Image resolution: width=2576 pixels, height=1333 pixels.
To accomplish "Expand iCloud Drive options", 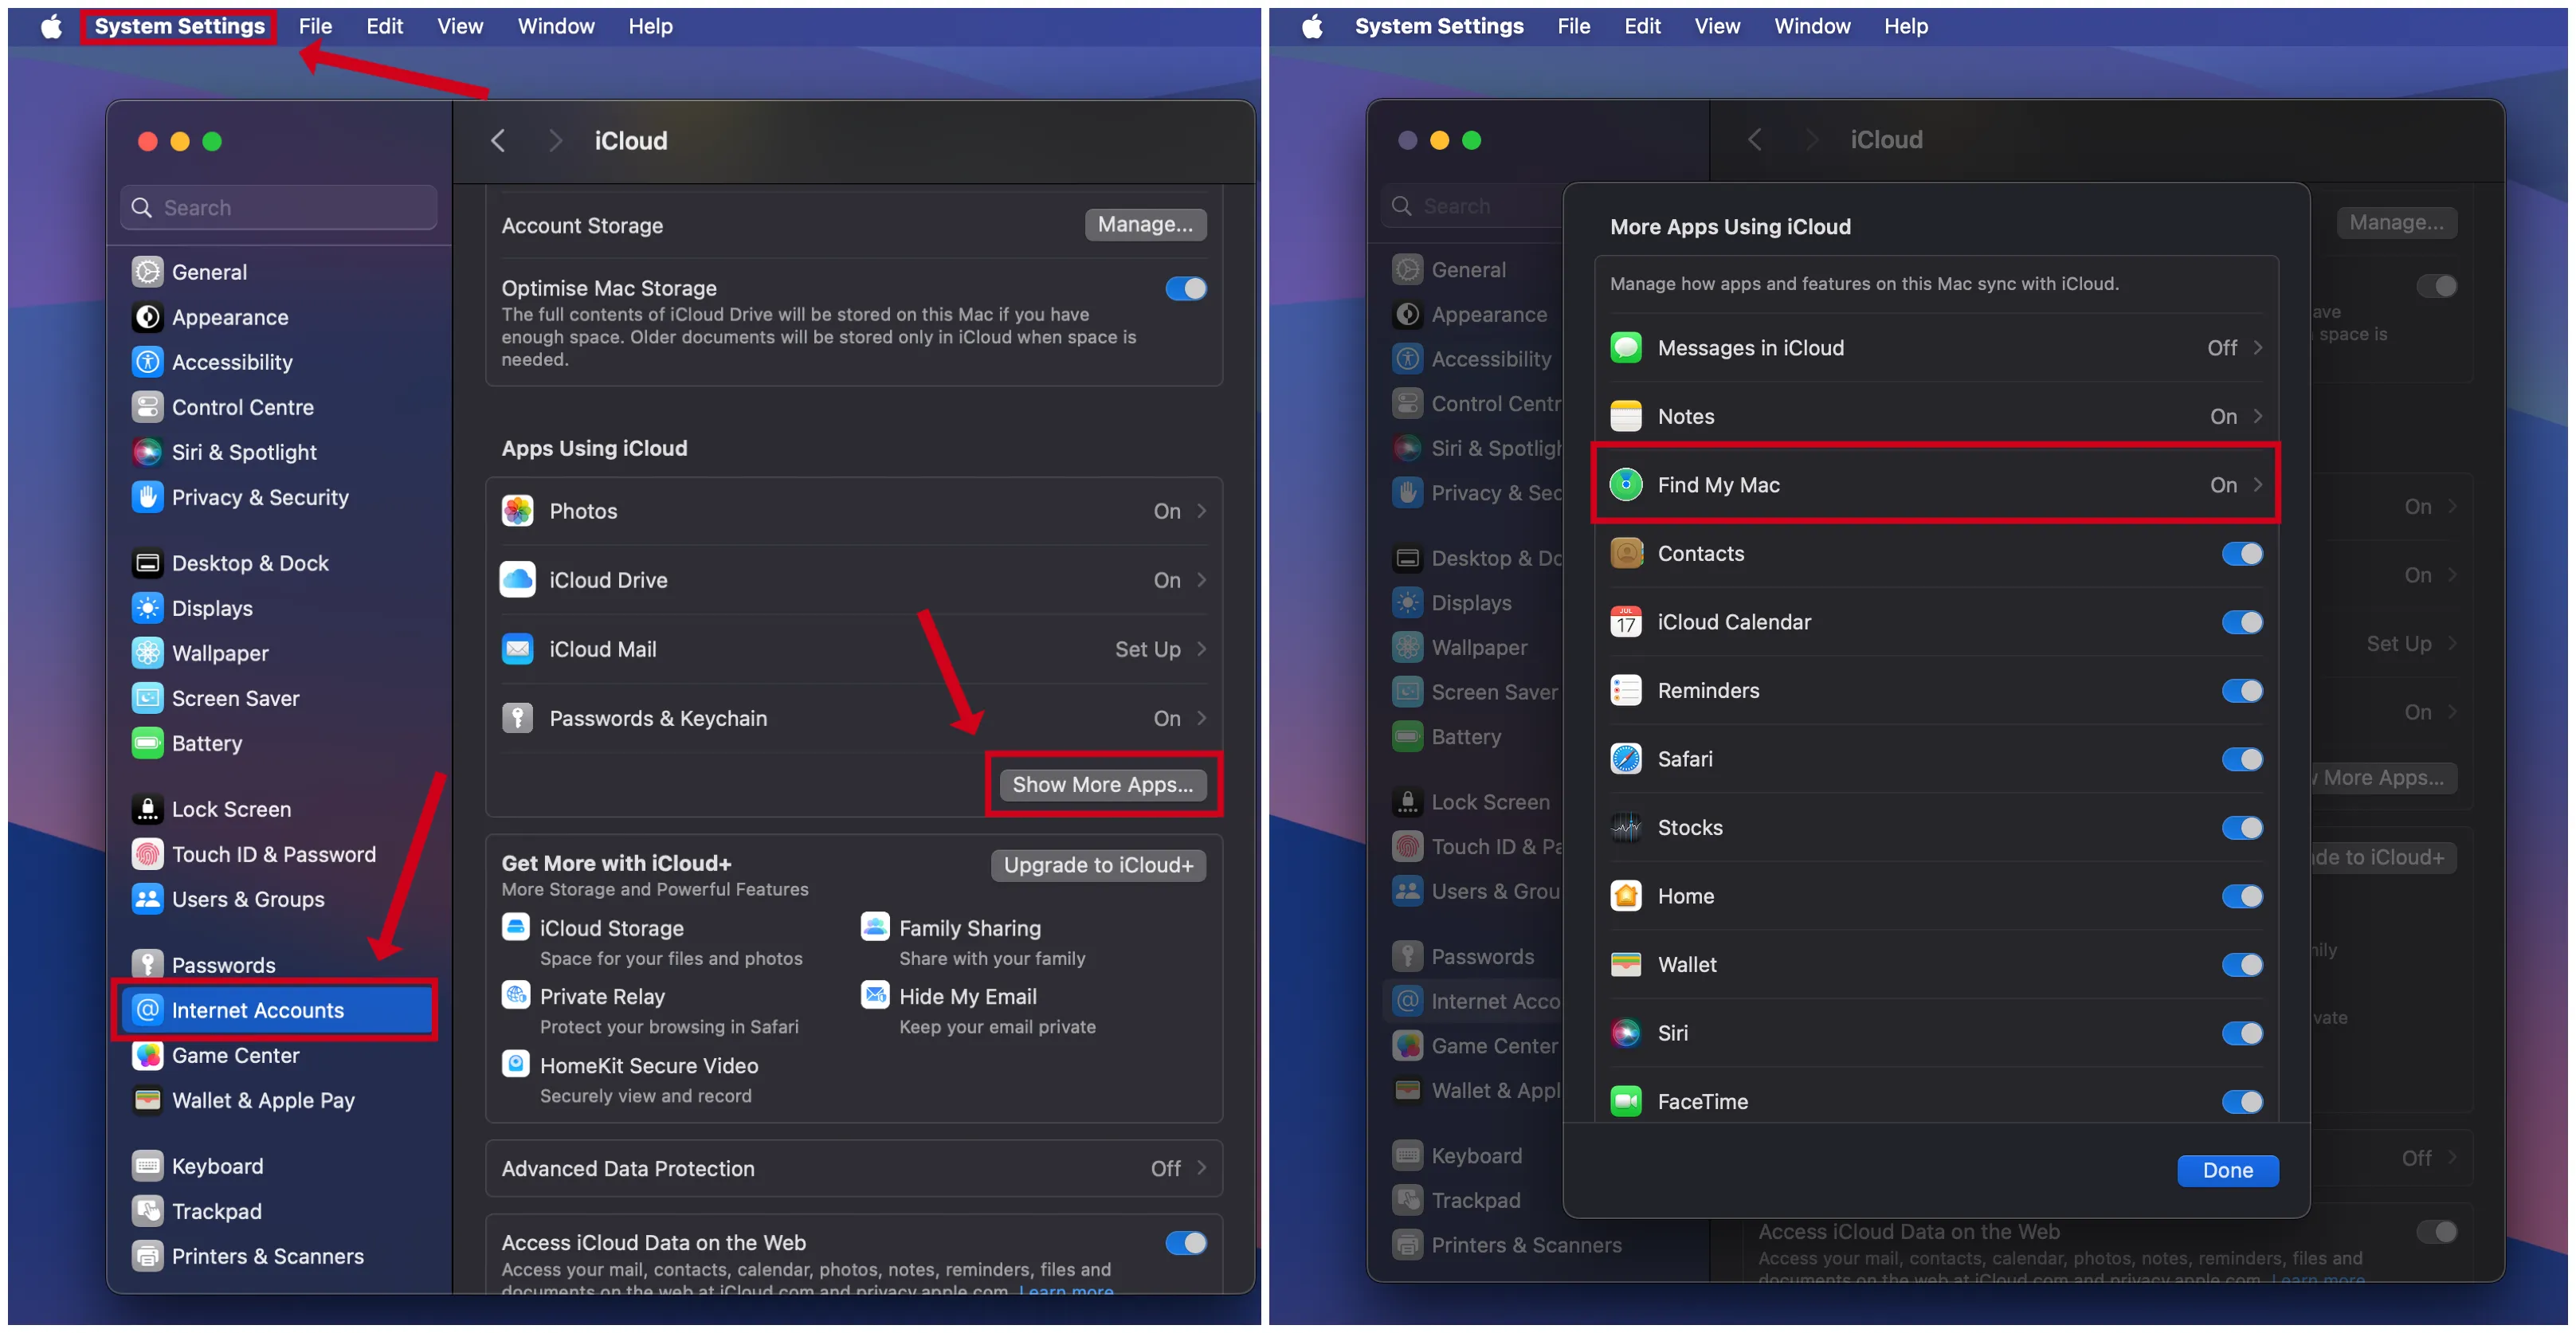I will click(854, 580).
